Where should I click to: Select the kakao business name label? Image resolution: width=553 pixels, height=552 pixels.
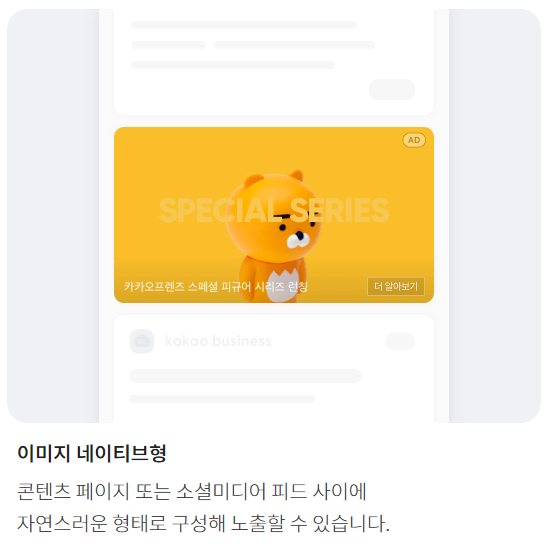218,341
